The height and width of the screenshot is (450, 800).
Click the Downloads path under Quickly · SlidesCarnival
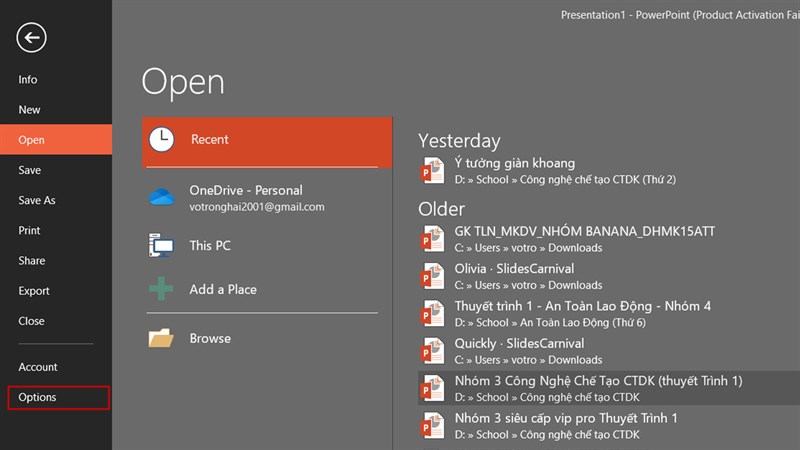click(x=529, y=360)
